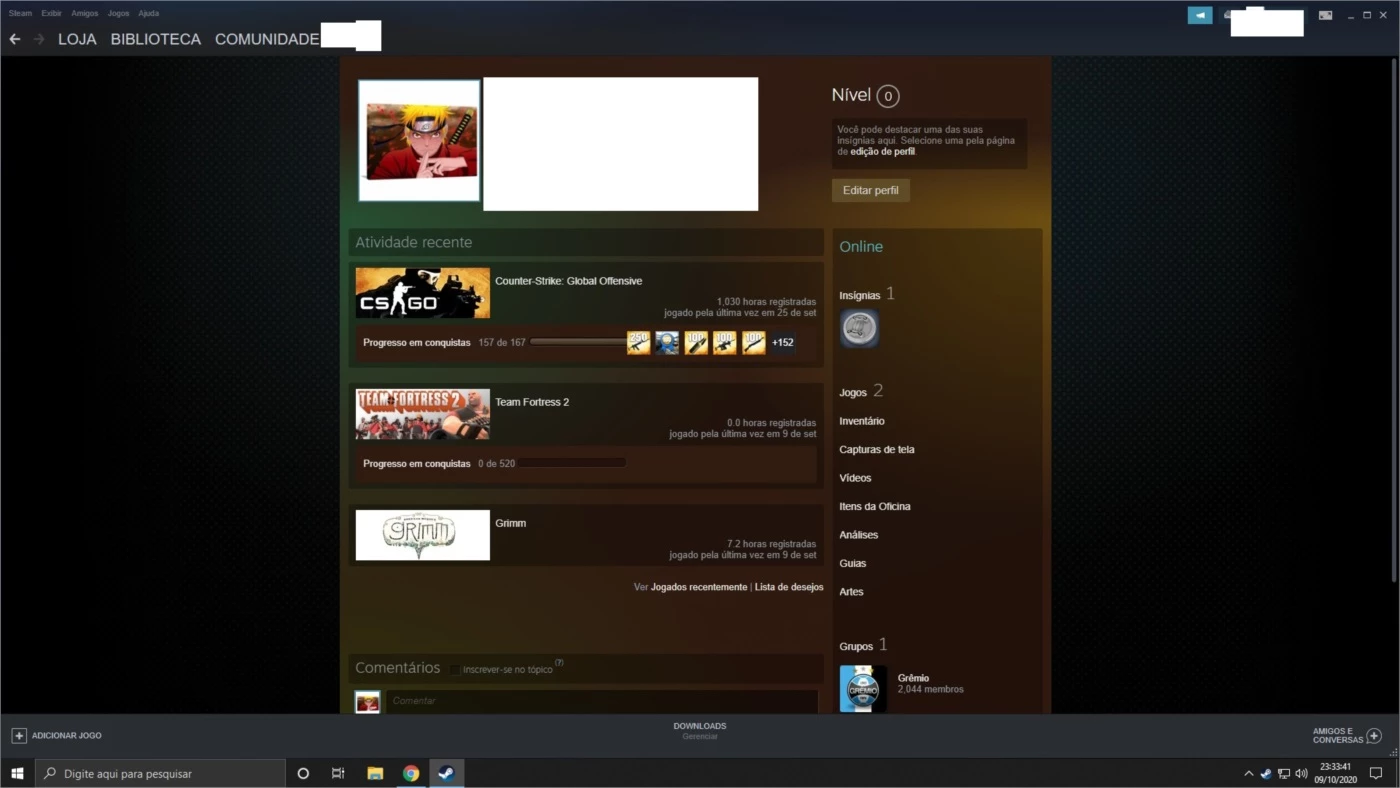Click the help question mark near Inscrever-se
Image resolution: width=1400 pixels, height=788 pixels.
[559, 663]
